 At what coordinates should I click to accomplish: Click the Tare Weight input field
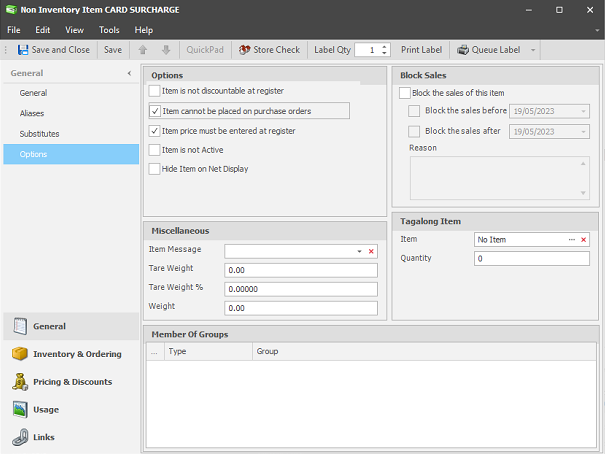point(301,270)
